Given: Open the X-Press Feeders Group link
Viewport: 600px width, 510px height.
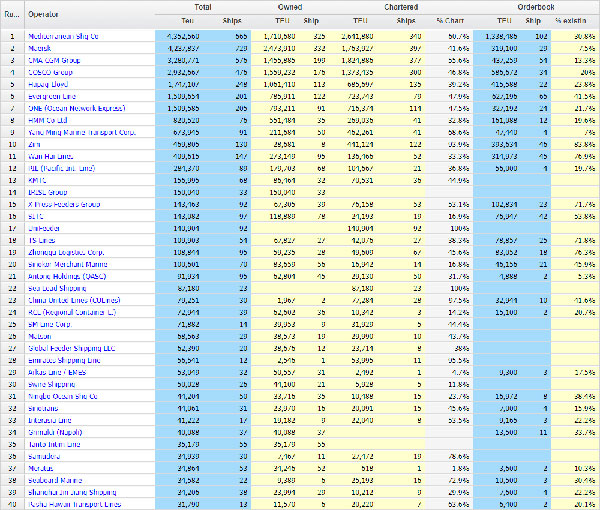Looking at the screenshot, I should pyautogui.click(x=64, y=204).
